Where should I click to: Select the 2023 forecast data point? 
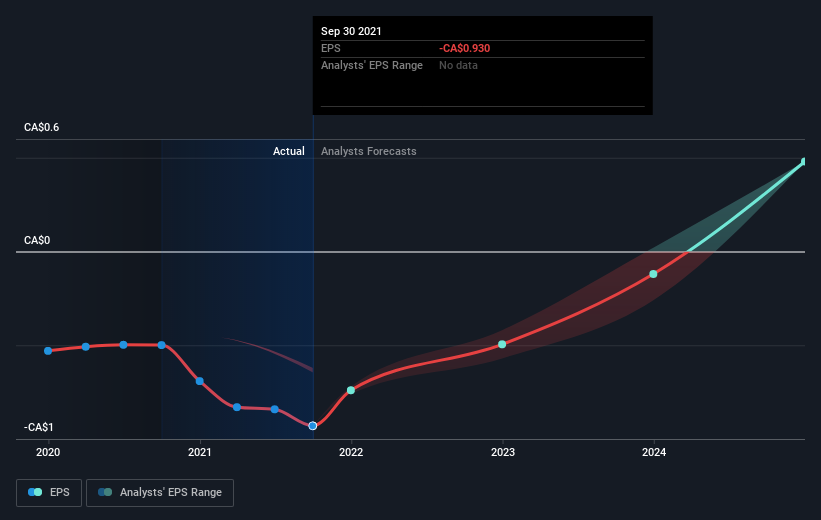[502, 344]
